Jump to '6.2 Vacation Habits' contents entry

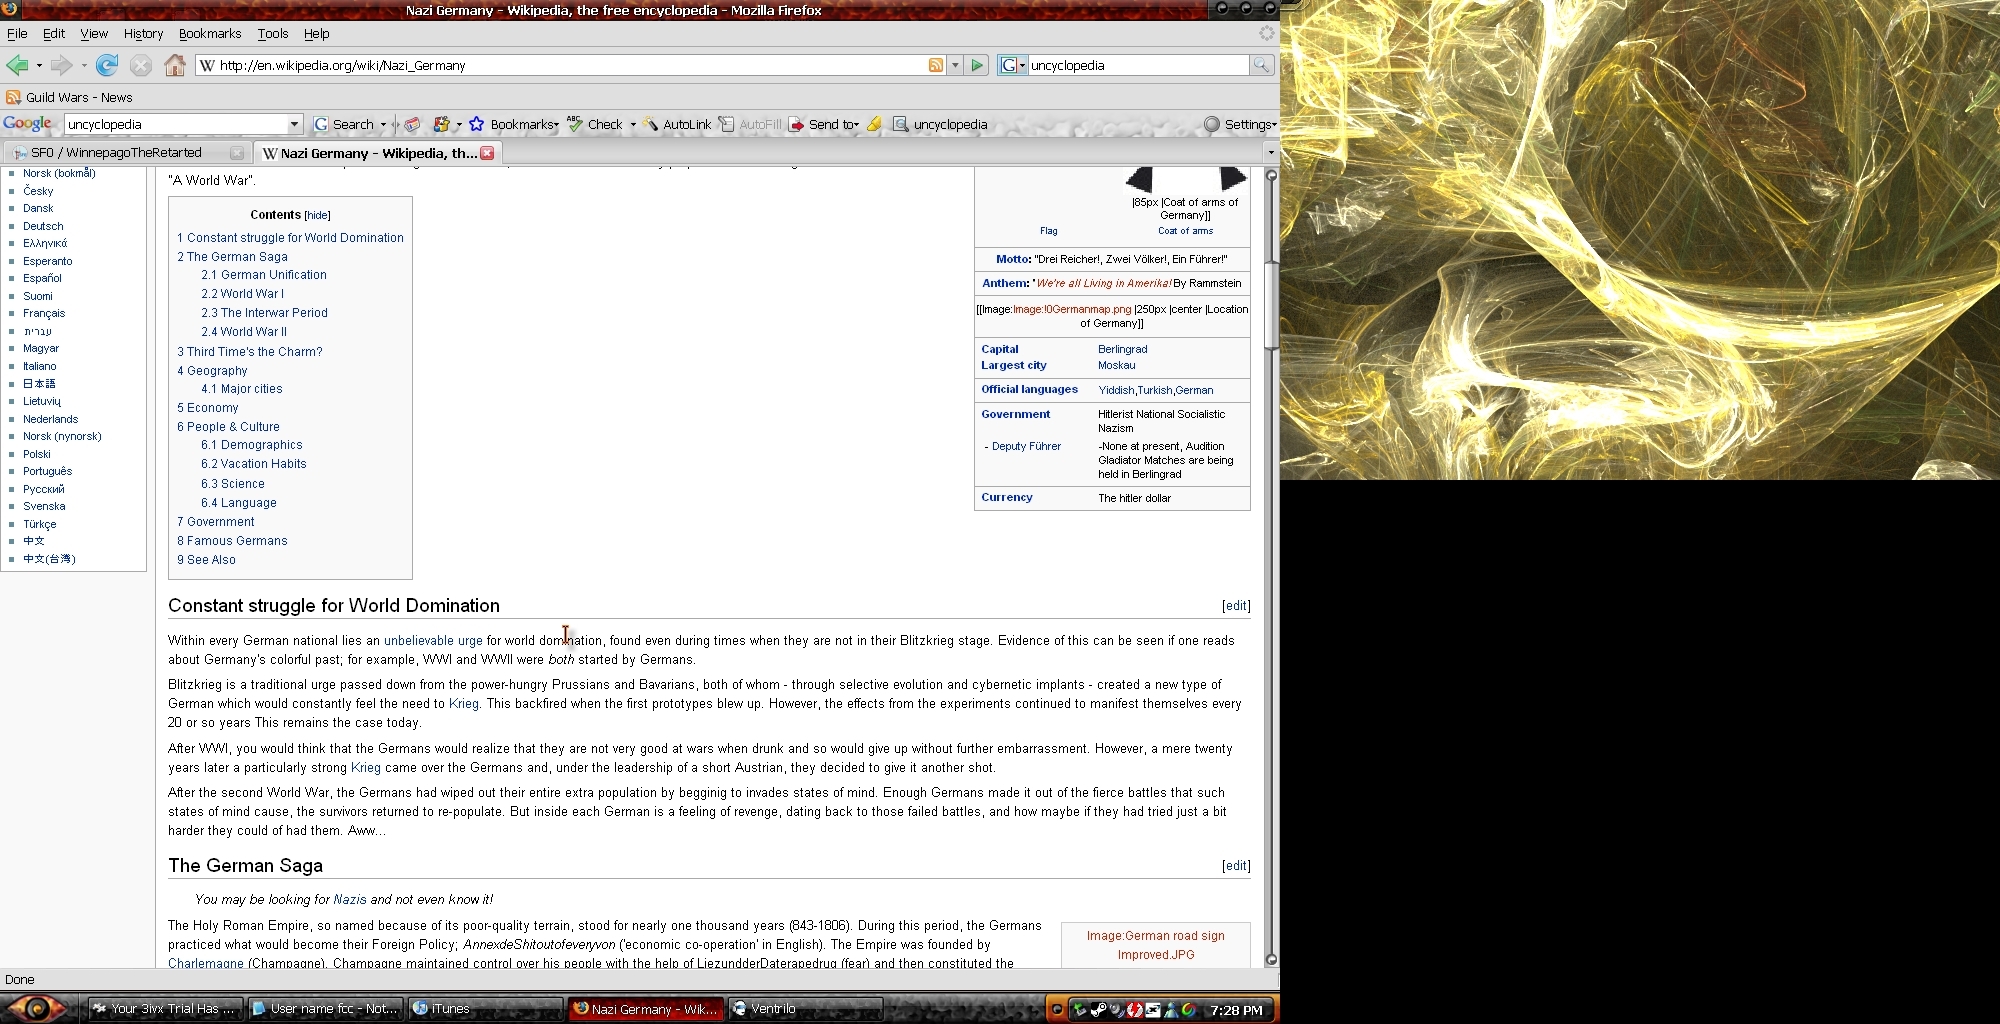click(x=254, y=464)
